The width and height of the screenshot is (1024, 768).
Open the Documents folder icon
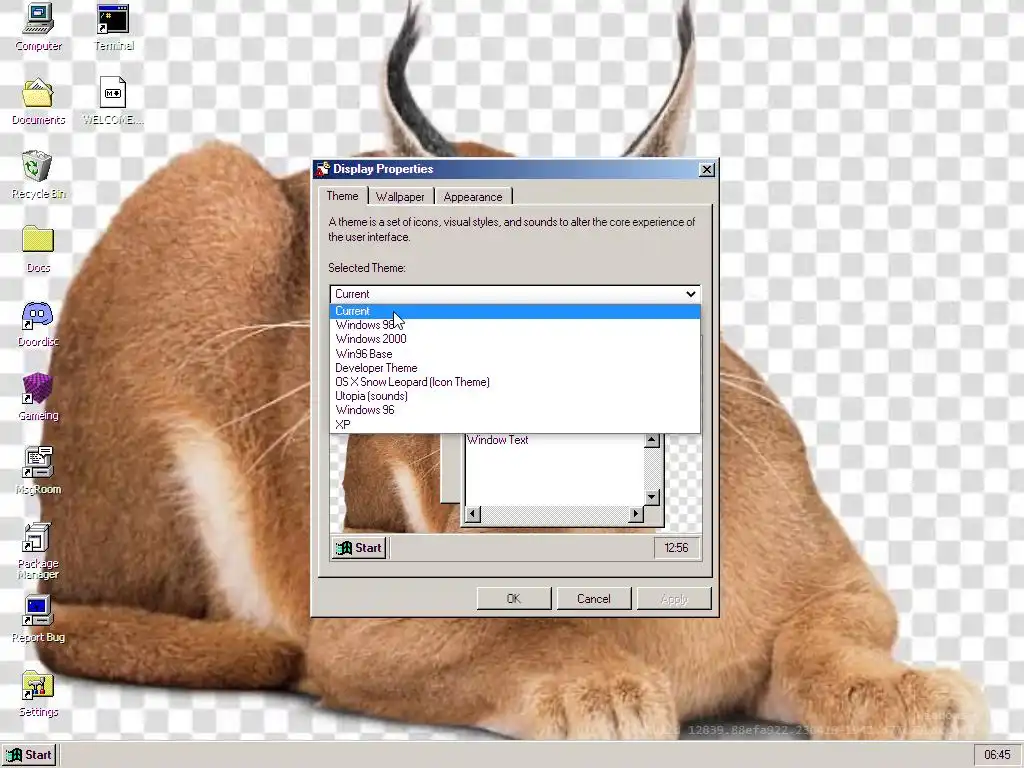[38, 101]
